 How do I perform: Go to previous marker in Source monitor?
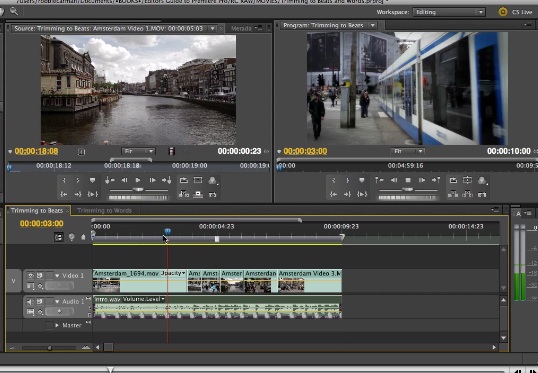tap(110, 180)
